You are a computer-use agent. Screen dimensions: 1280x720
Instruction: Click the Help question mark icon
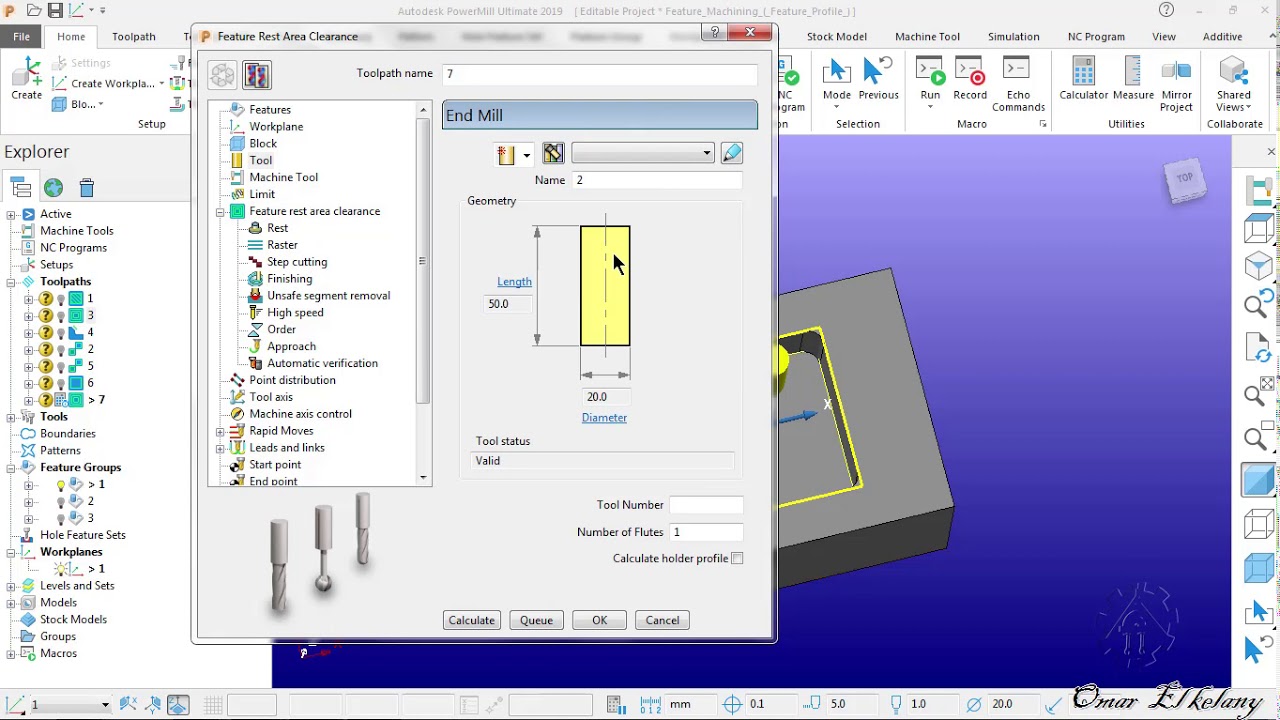point(1166,10)
